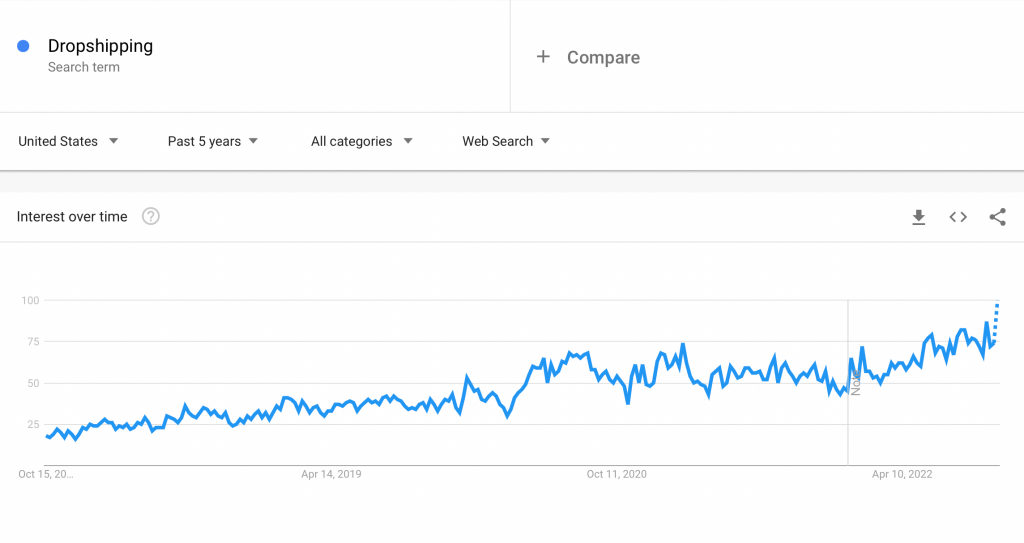Click the blue Dropshipping color dot
Image resolution: width=1024 pixels, height=543 pixels.
(23, 46)
